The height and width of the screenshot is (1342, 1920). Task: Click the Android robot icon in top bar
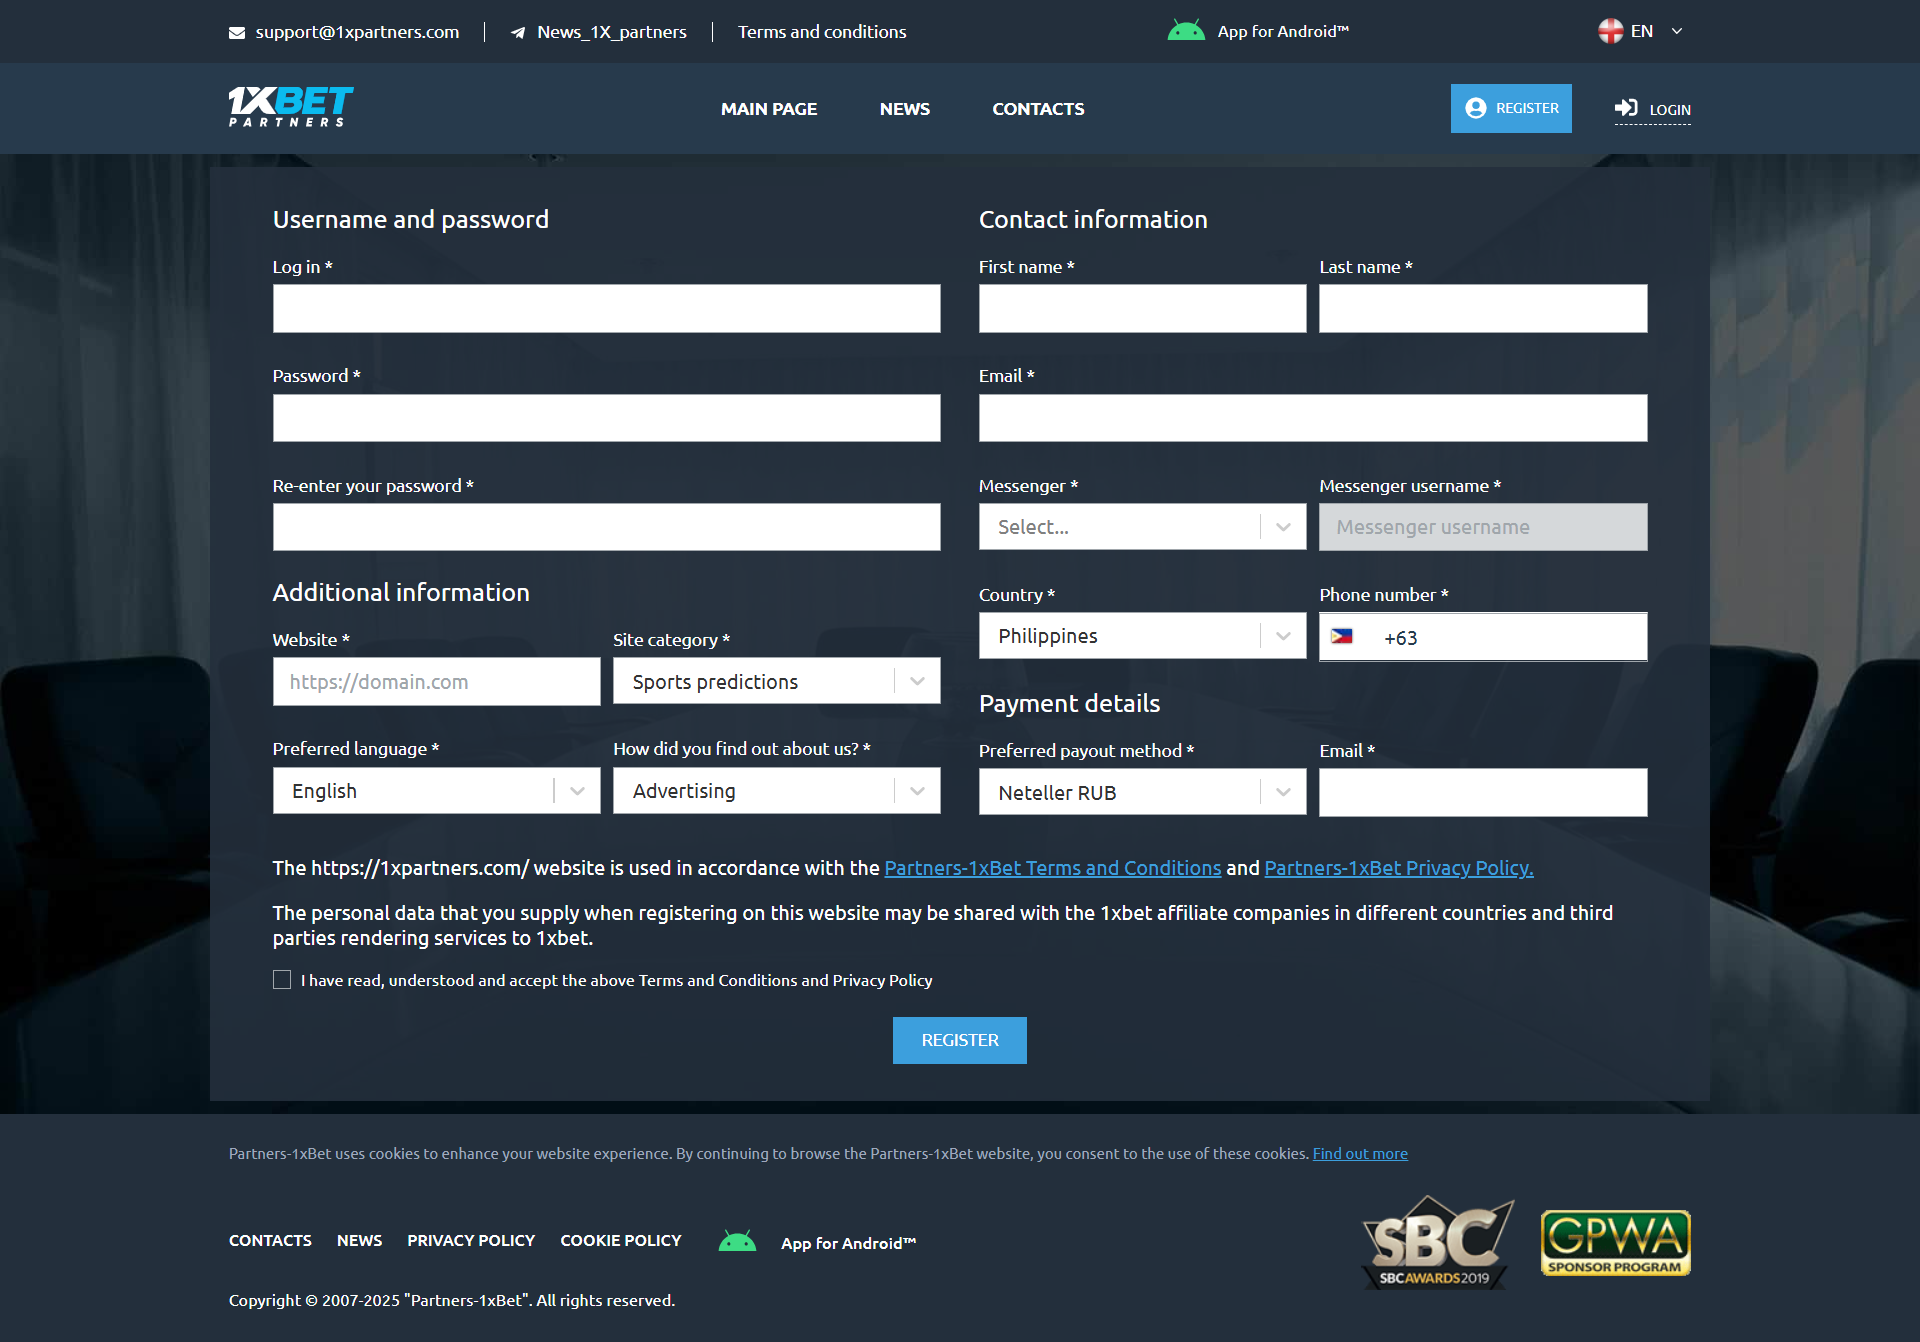pyautogui.click(x=1186, y=31)
